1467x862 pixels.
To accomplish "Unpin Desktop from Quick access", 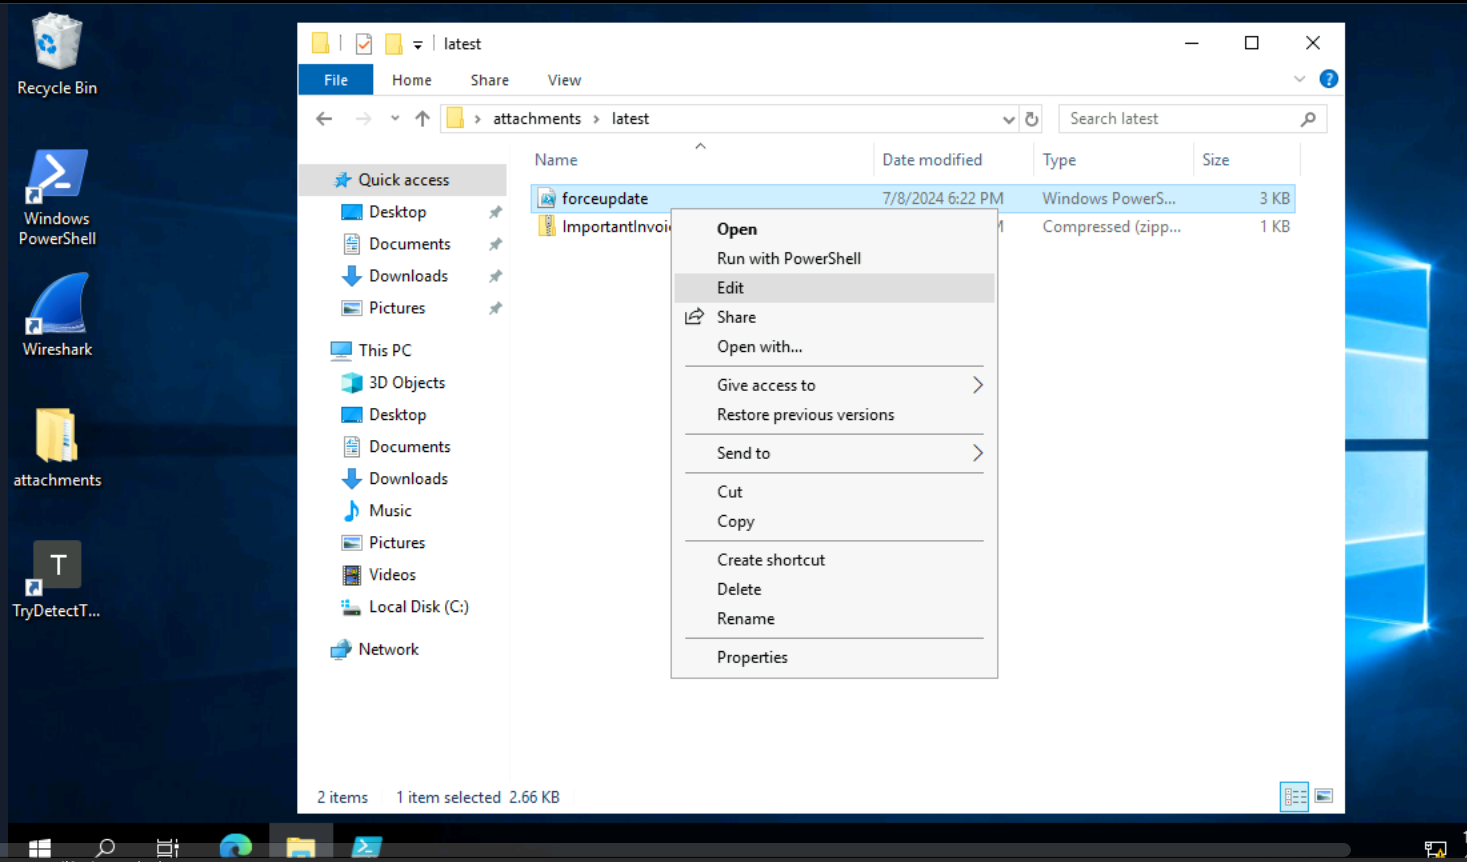I will [x=496, y=211].
